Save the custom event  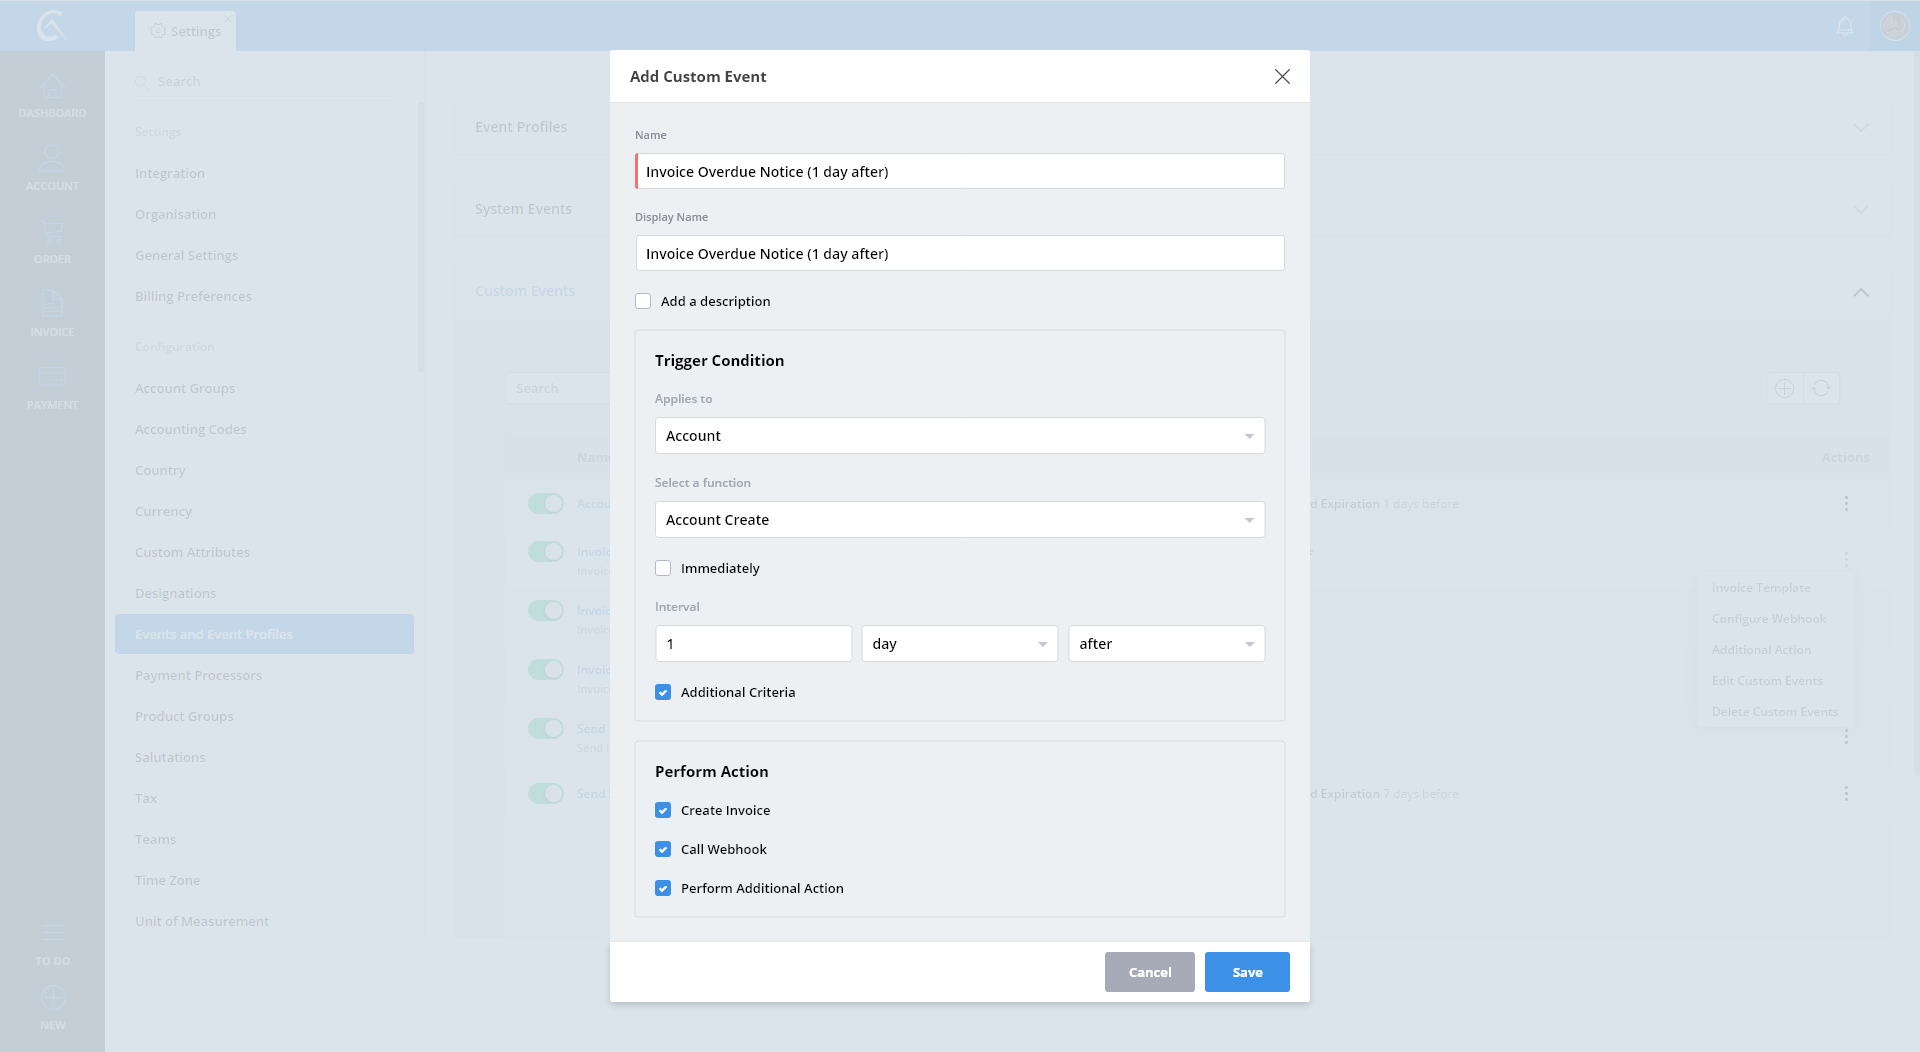click(x=1247, y=972)
